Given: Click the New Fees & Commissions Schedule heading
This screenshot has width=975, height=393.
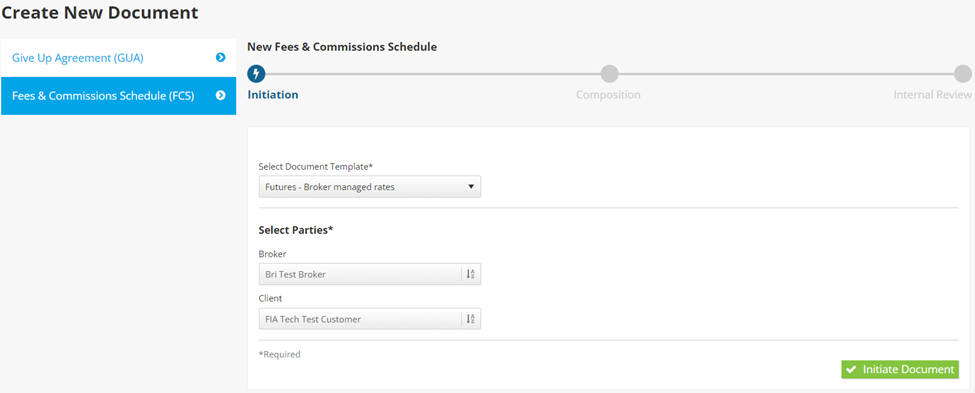Looking at the screenshot, I should (x=342, y=47).
